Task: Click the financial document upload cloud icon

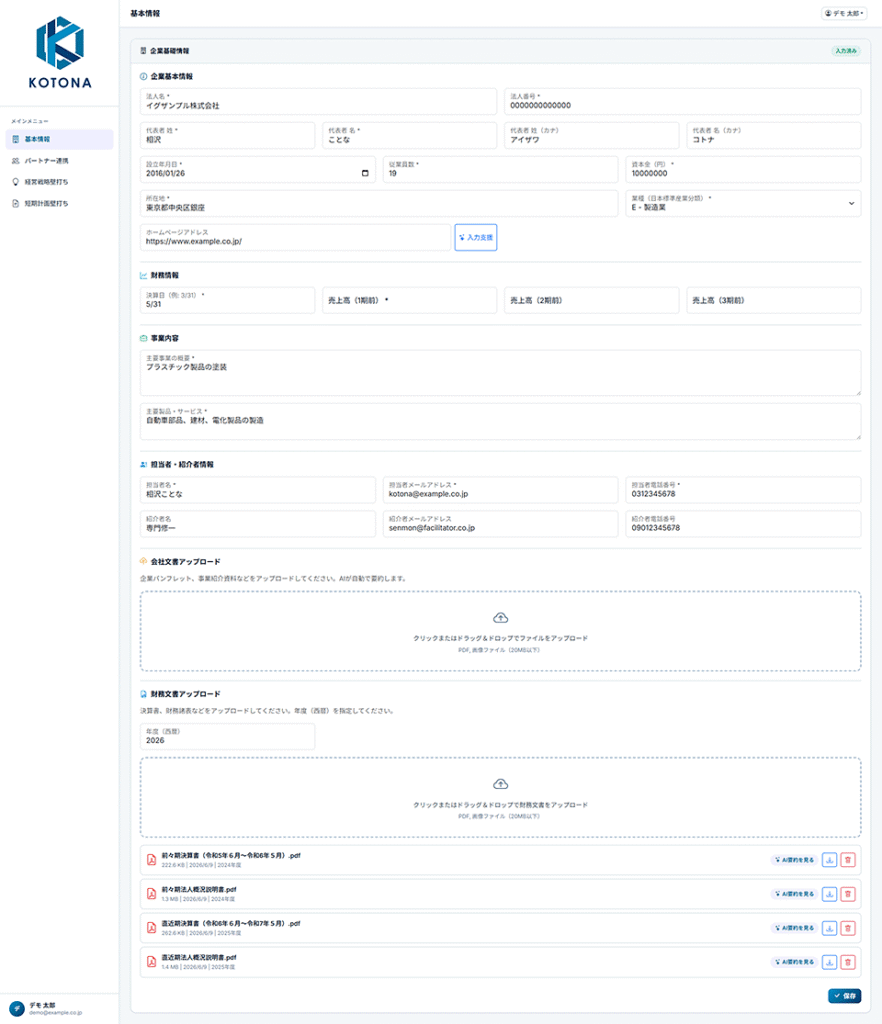Action: point(500,784)
